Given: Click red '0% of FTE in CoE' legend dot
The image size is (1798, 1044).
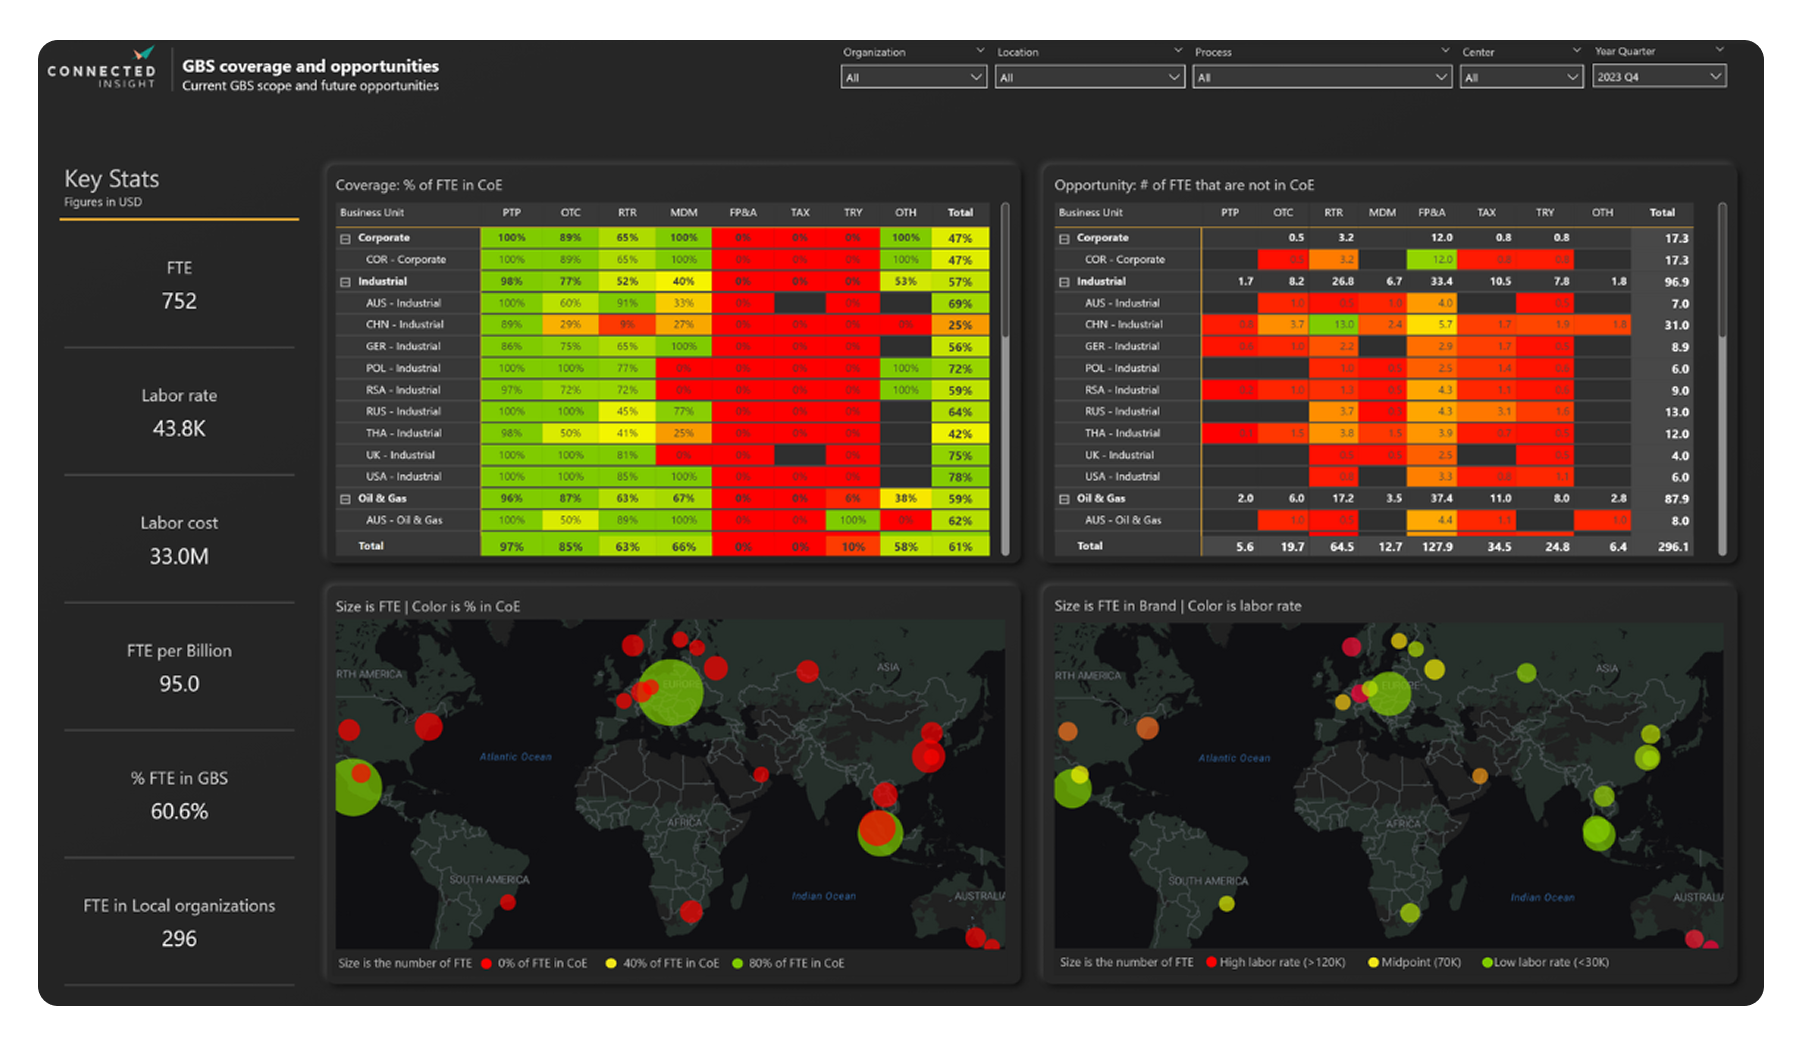Looking at the screenshot, I should click(487, 964).
